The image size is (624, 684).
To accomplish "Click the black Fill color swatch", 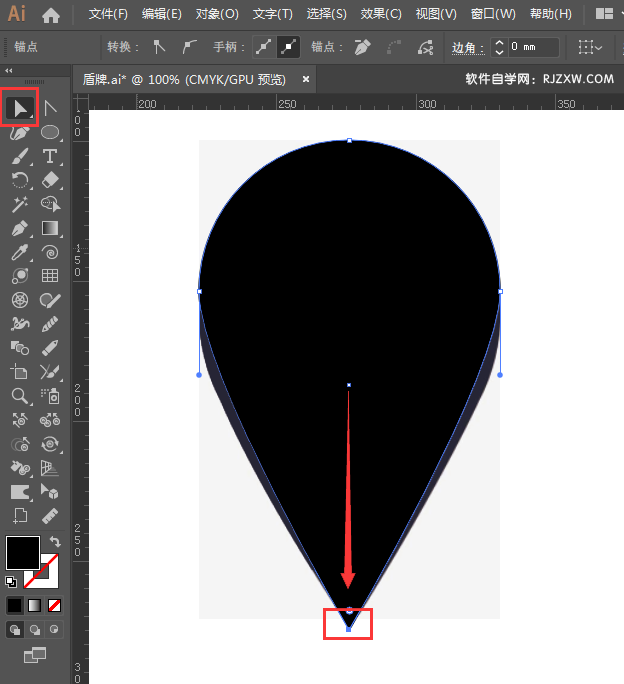I will click(22, 552).
